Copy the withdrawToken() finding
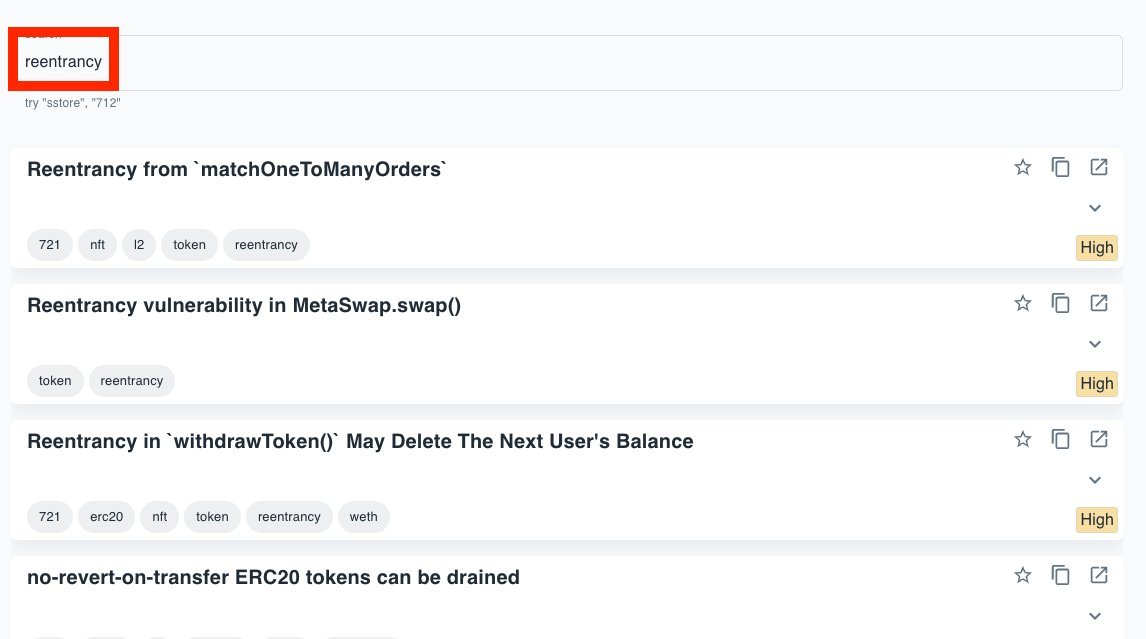 (1060, 439)
